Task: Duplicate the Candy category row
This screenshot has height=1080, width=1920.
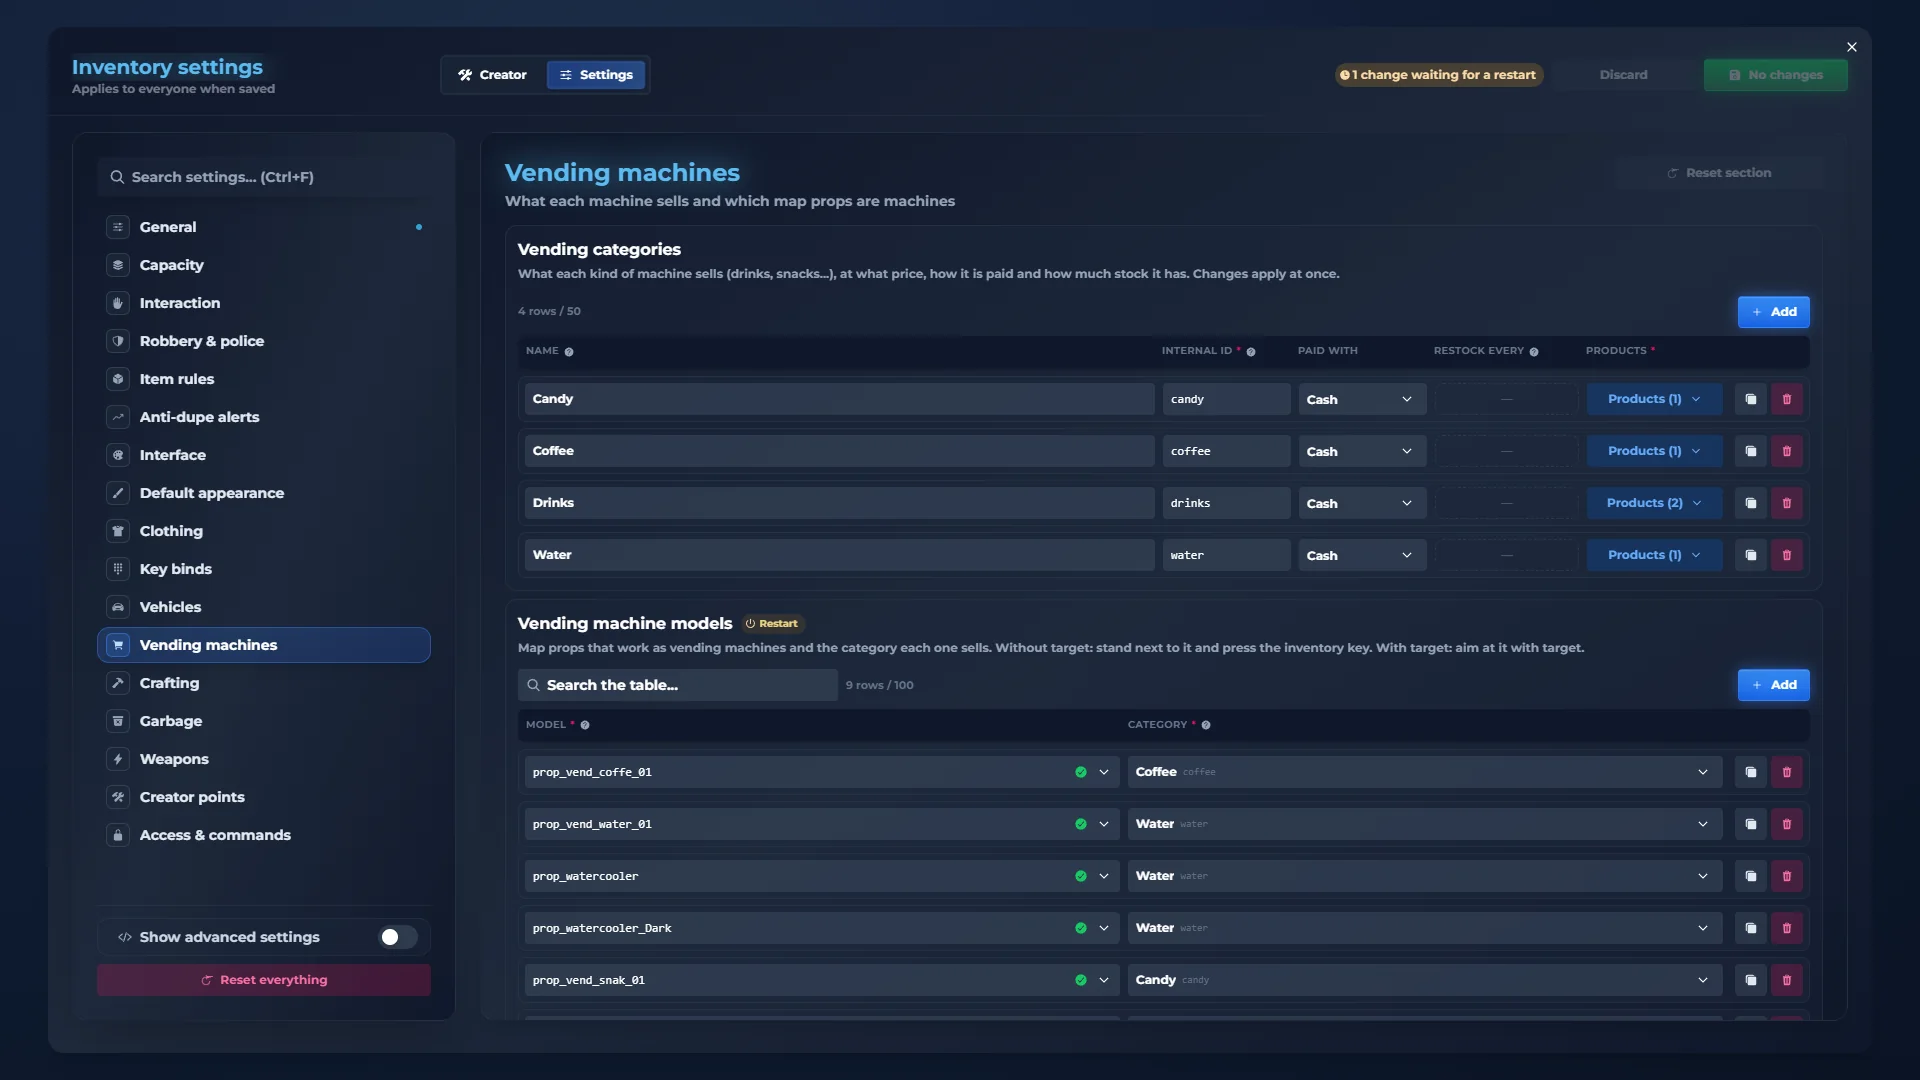Action: coord(1750,399)
